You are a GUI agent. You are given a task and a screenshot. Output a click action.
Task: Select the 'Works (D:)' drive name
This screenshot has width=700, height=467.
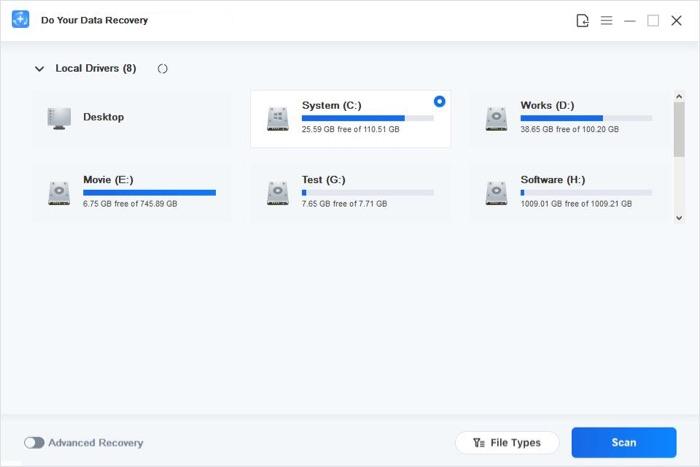(x=547, y=105)
